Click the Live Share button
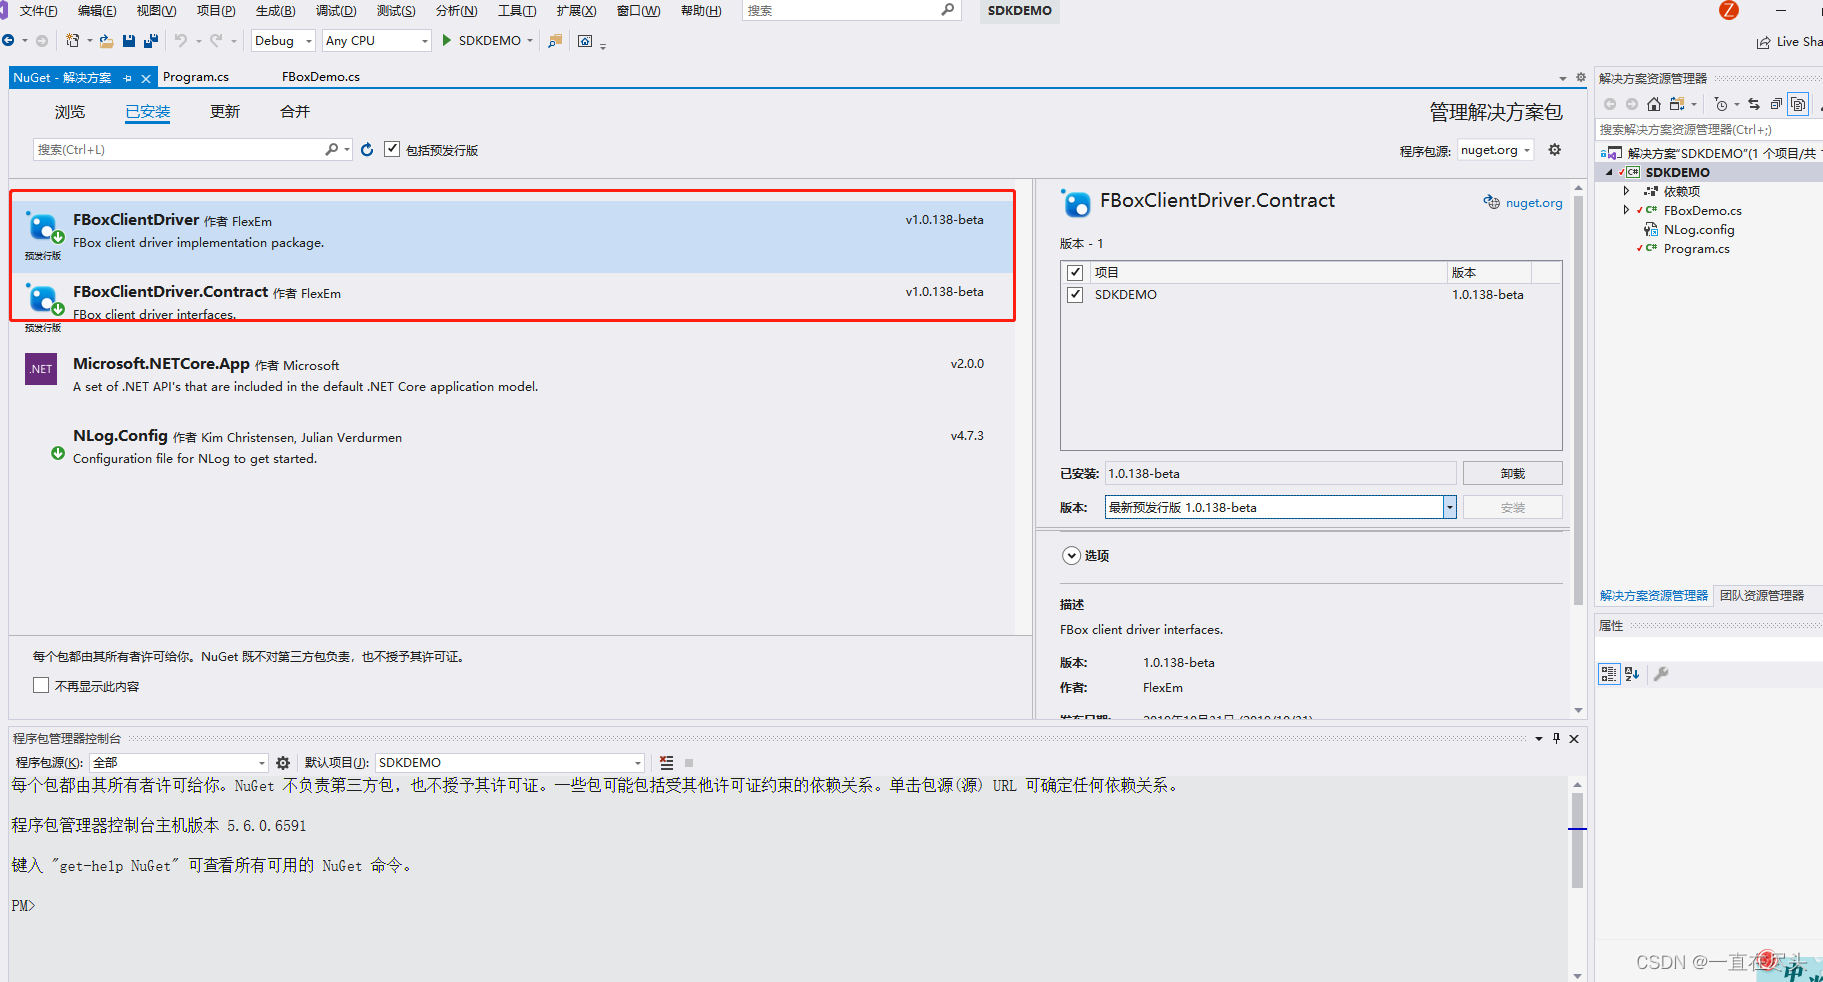The height and width of the screenshot is (982, 1823). tap(1790, 42)
